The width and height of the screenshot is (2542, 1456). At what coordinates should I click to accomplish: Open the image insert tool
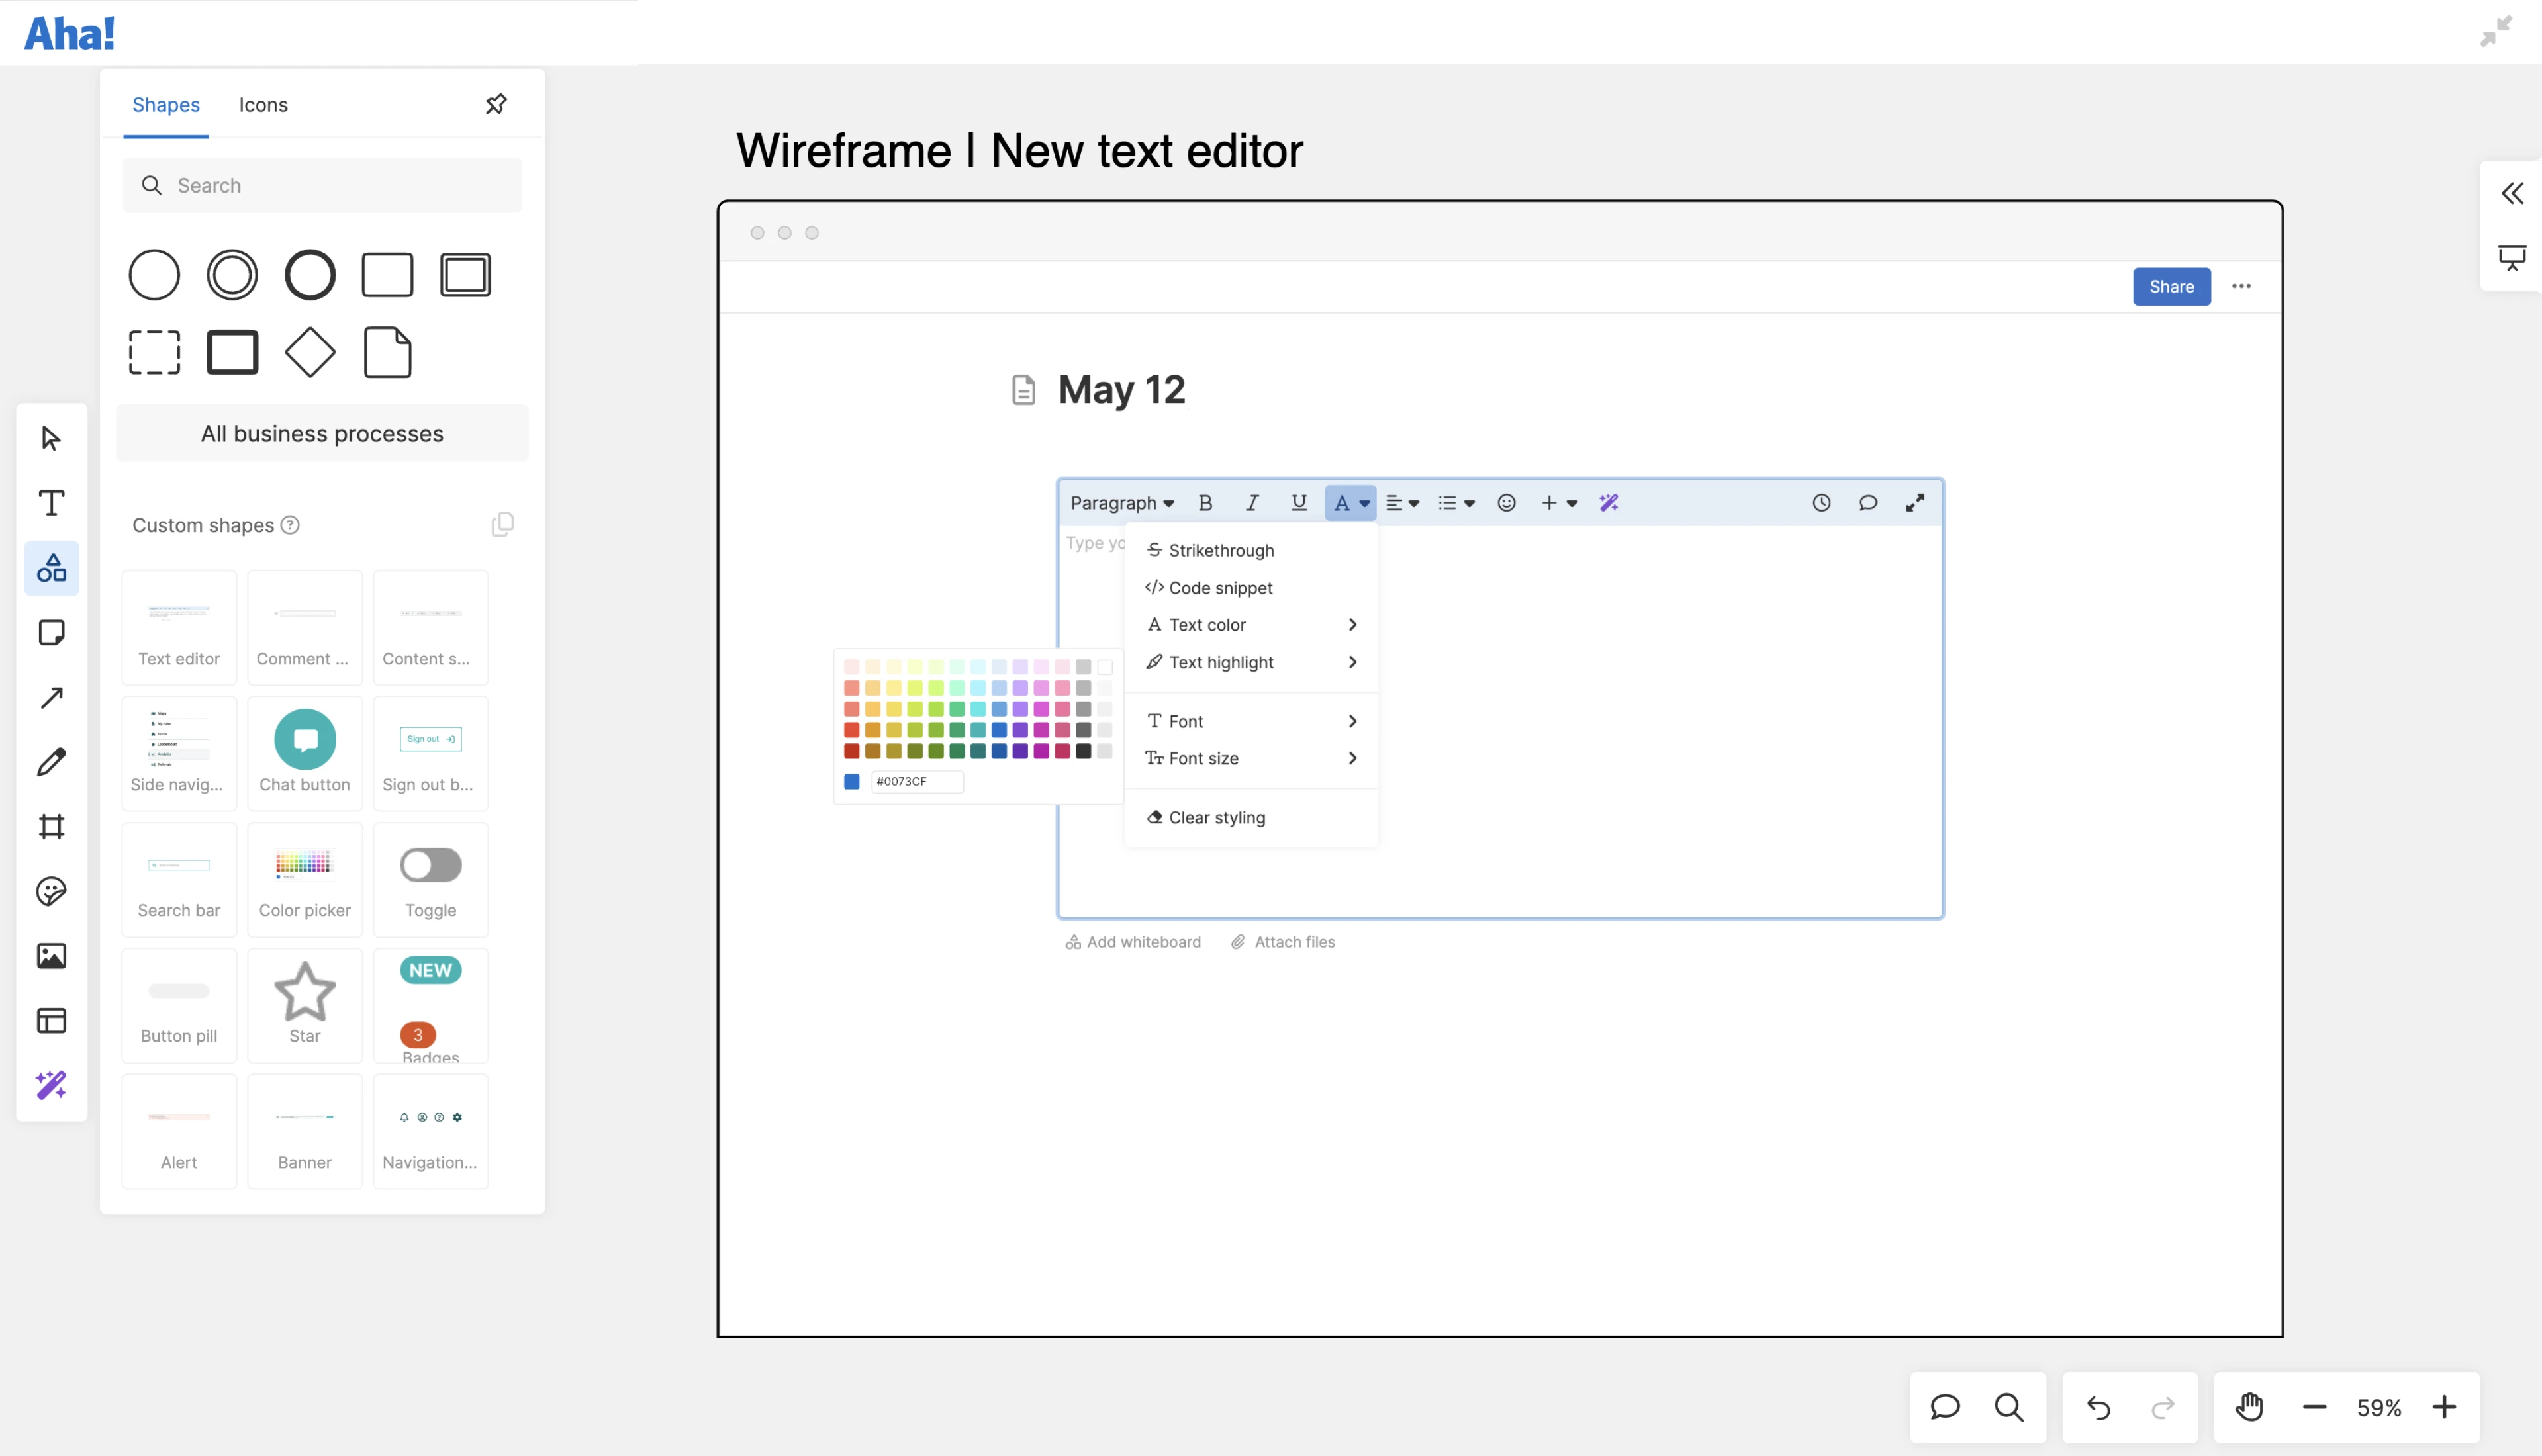(51, 956)
